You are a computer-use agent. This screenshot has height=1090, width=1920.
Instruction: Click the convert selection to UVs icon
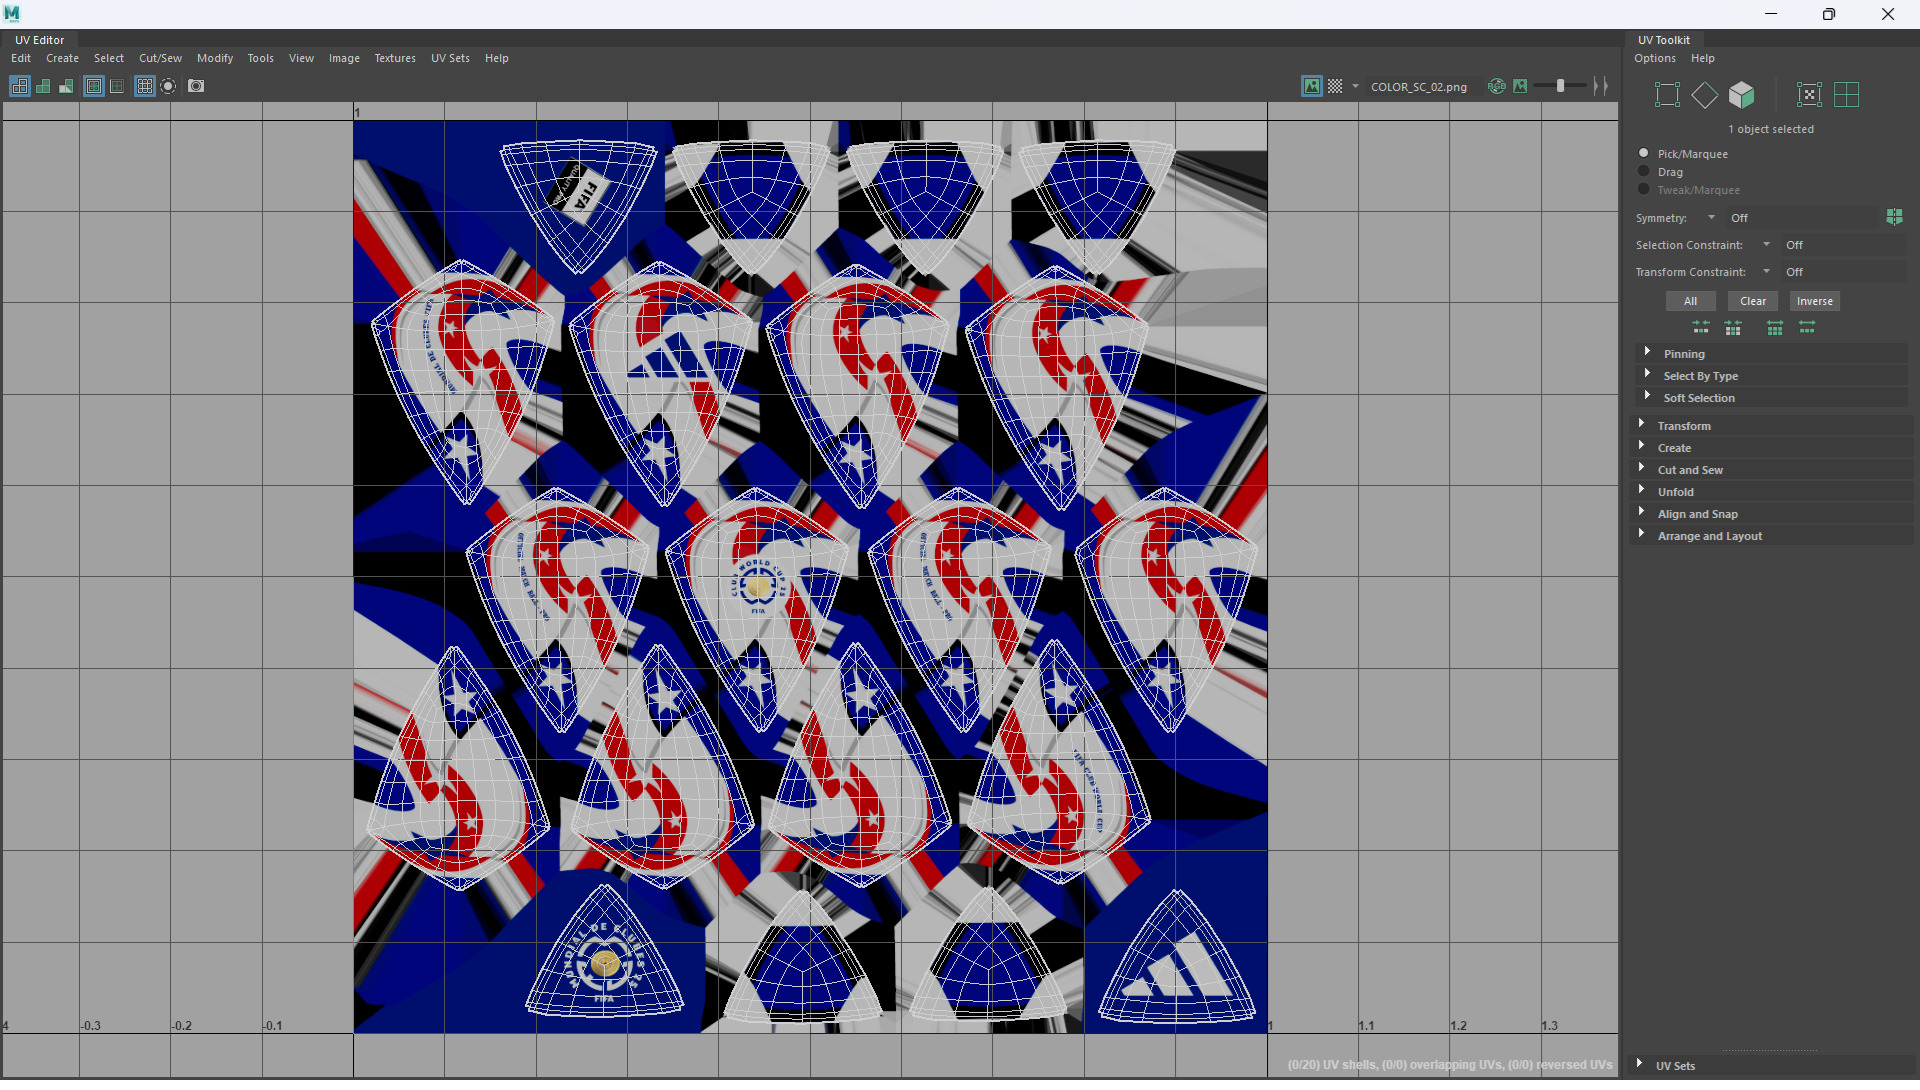pyautogui.click(x=1810, y=95)
